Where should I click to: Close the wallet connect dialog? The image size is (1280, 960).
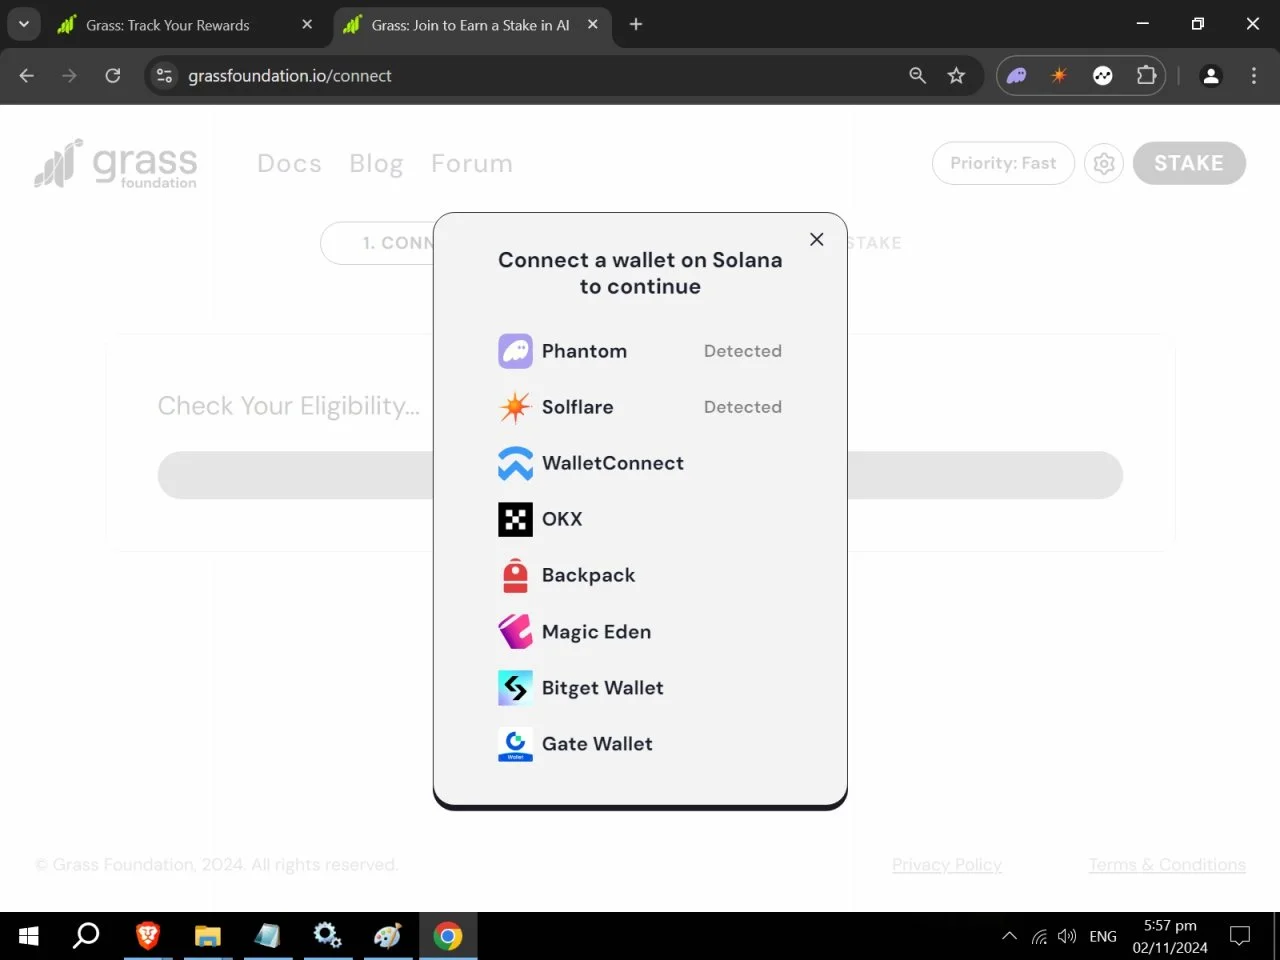[x=817, y=239]
